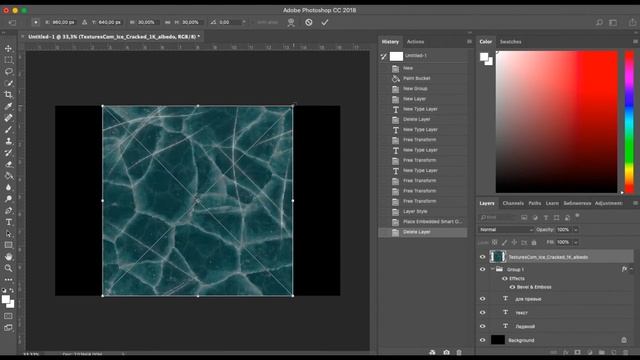This screenshot has width=640, height=360.
Task: Select the Eyedropper tool
Action: point(8,106)
